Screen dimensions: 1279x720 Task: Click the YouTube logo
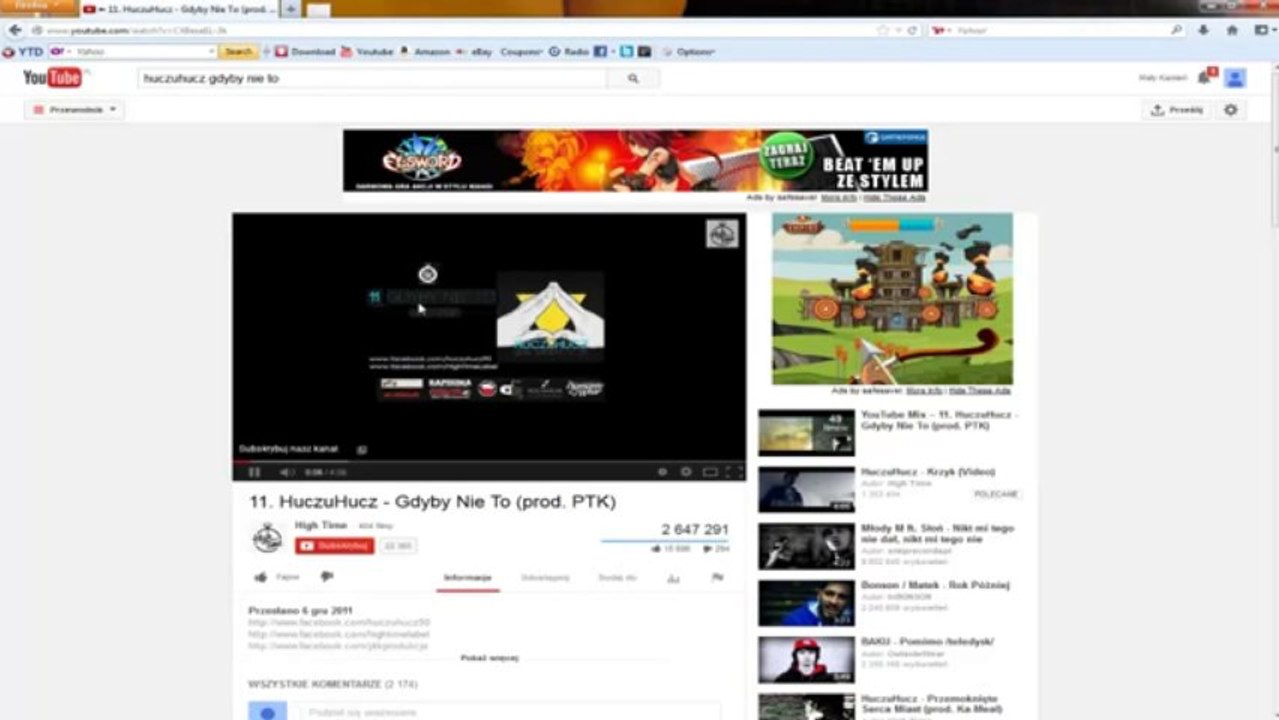click(52, 77)
